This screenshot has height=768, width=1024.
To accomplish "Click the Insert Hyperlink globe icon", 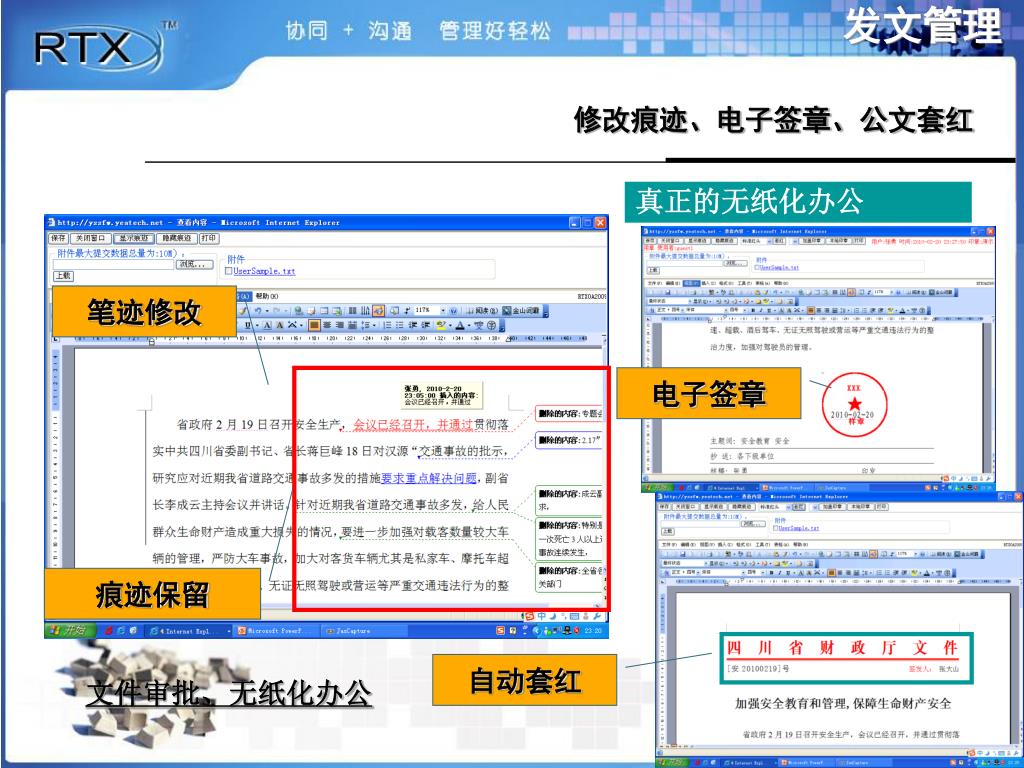I will (298, 311).
